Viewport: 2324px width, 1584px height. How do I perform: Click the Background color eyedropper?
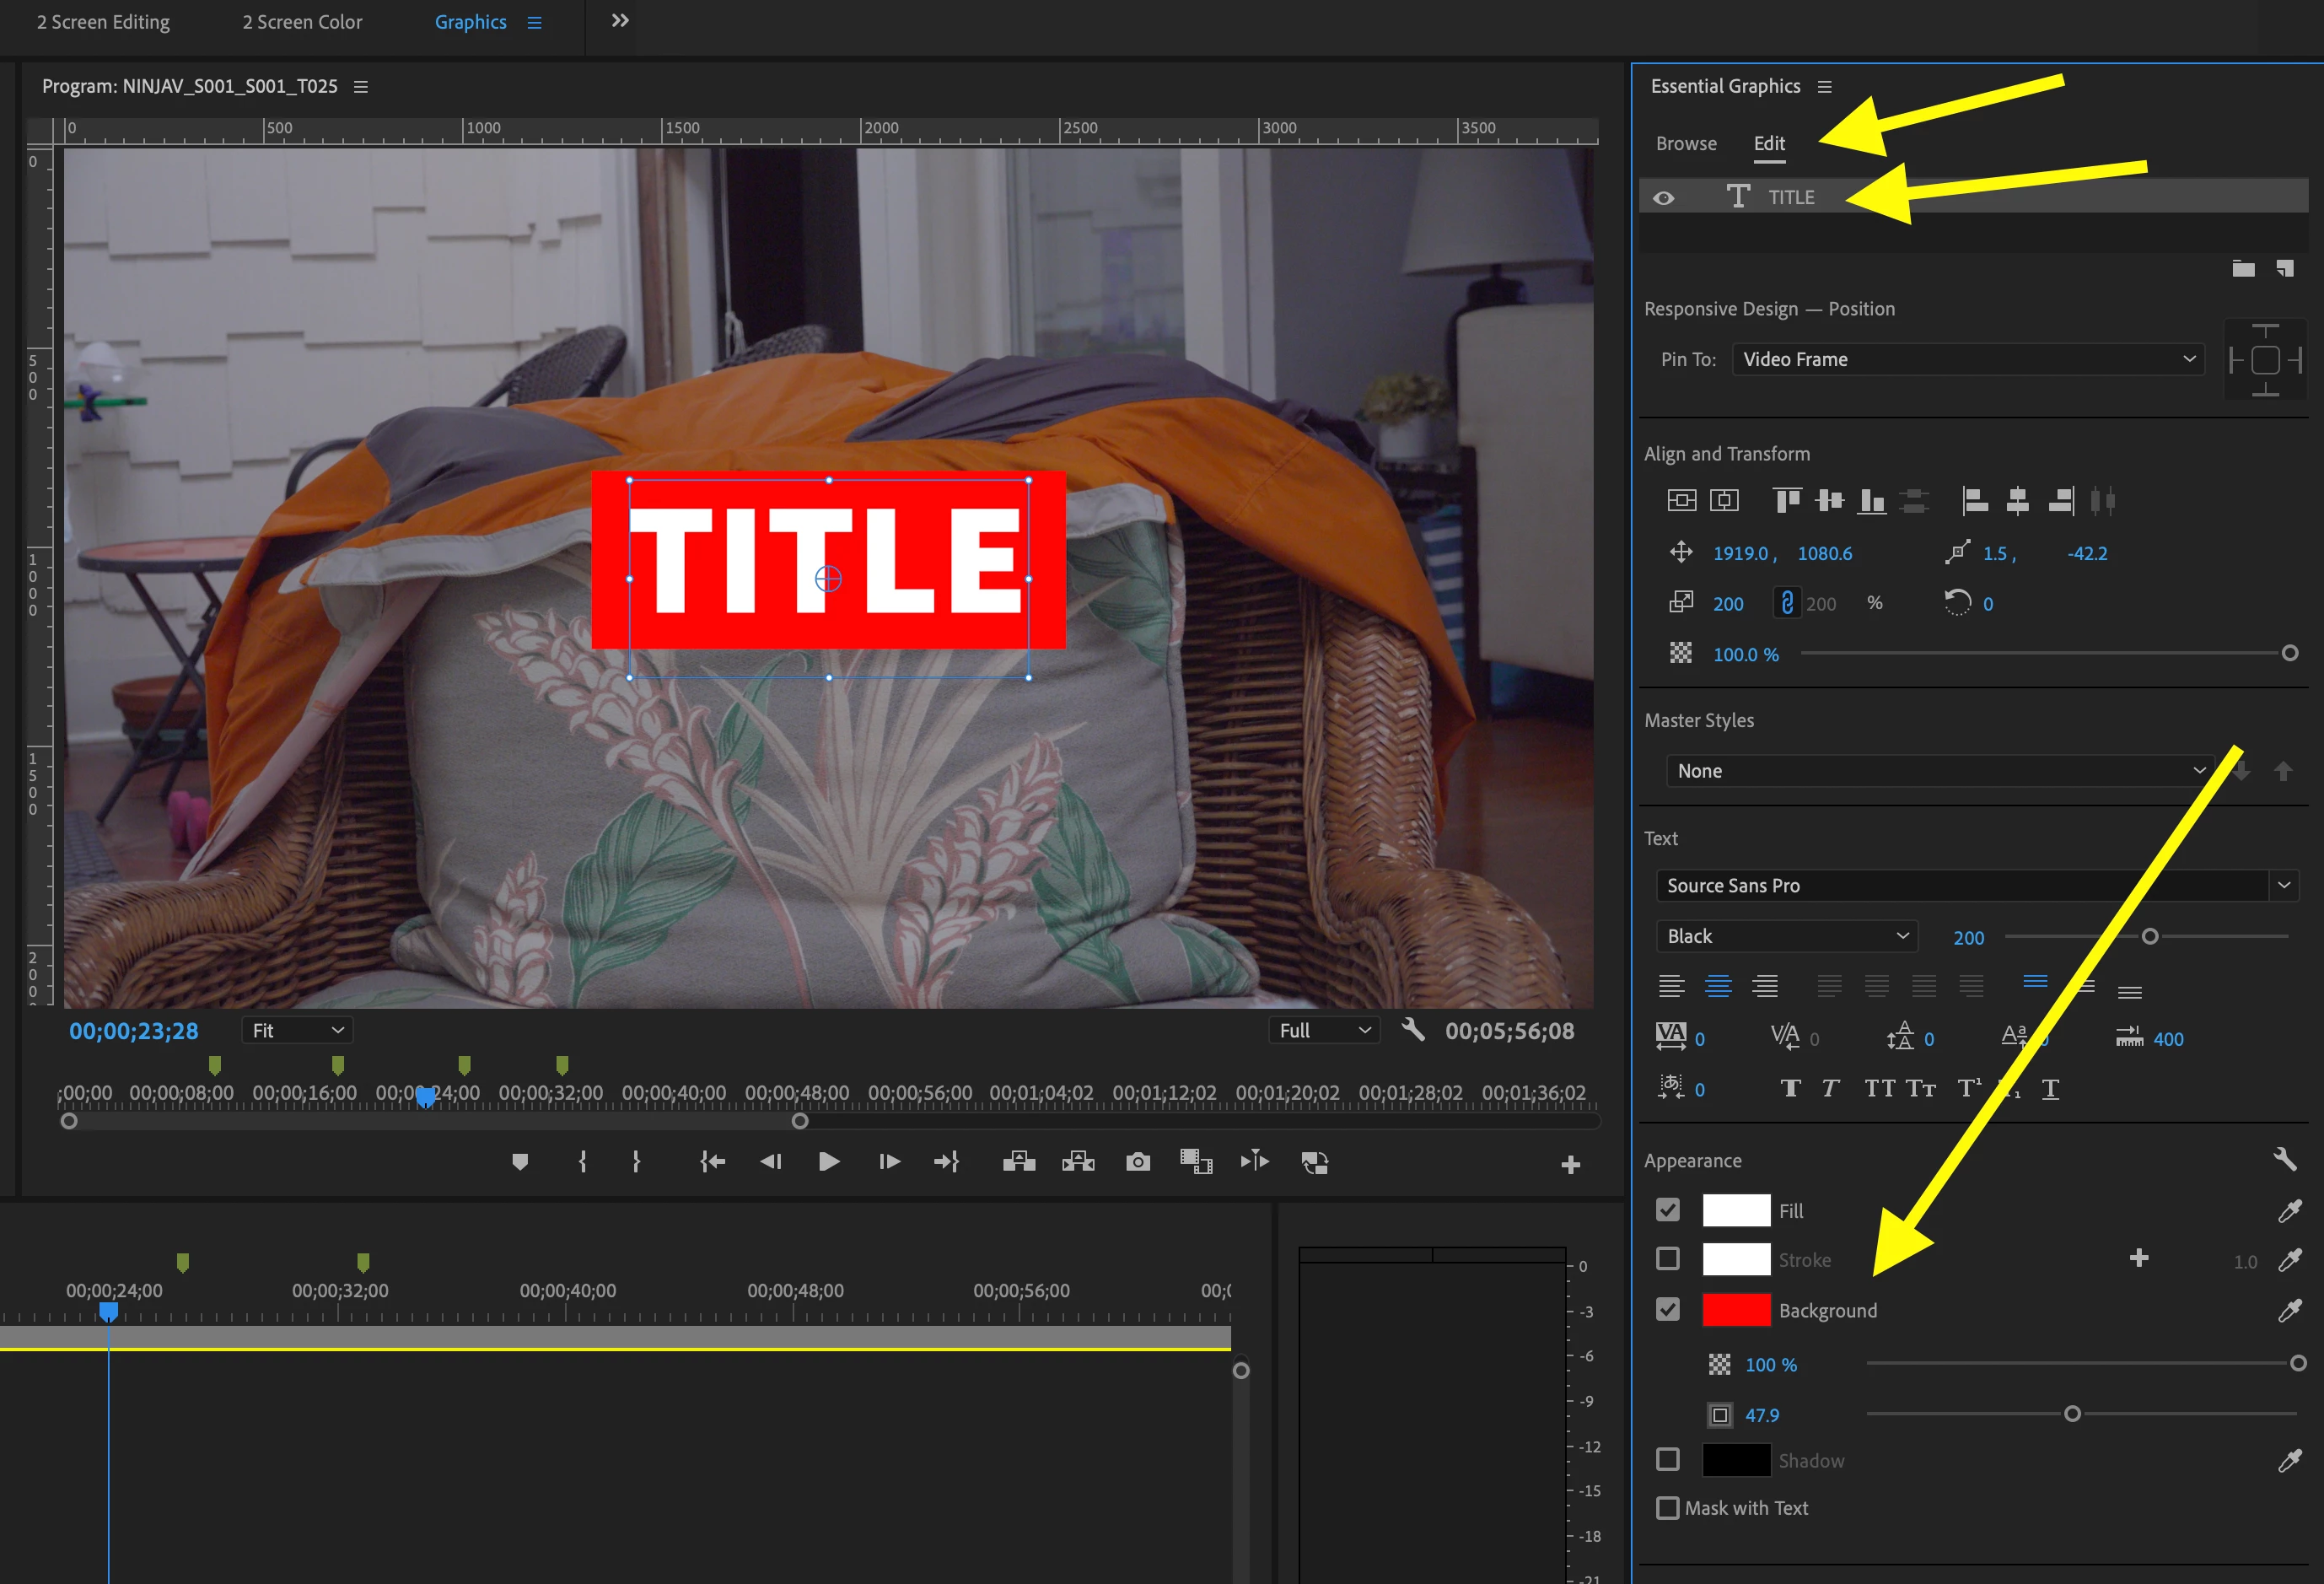tap(2289, 1310)
